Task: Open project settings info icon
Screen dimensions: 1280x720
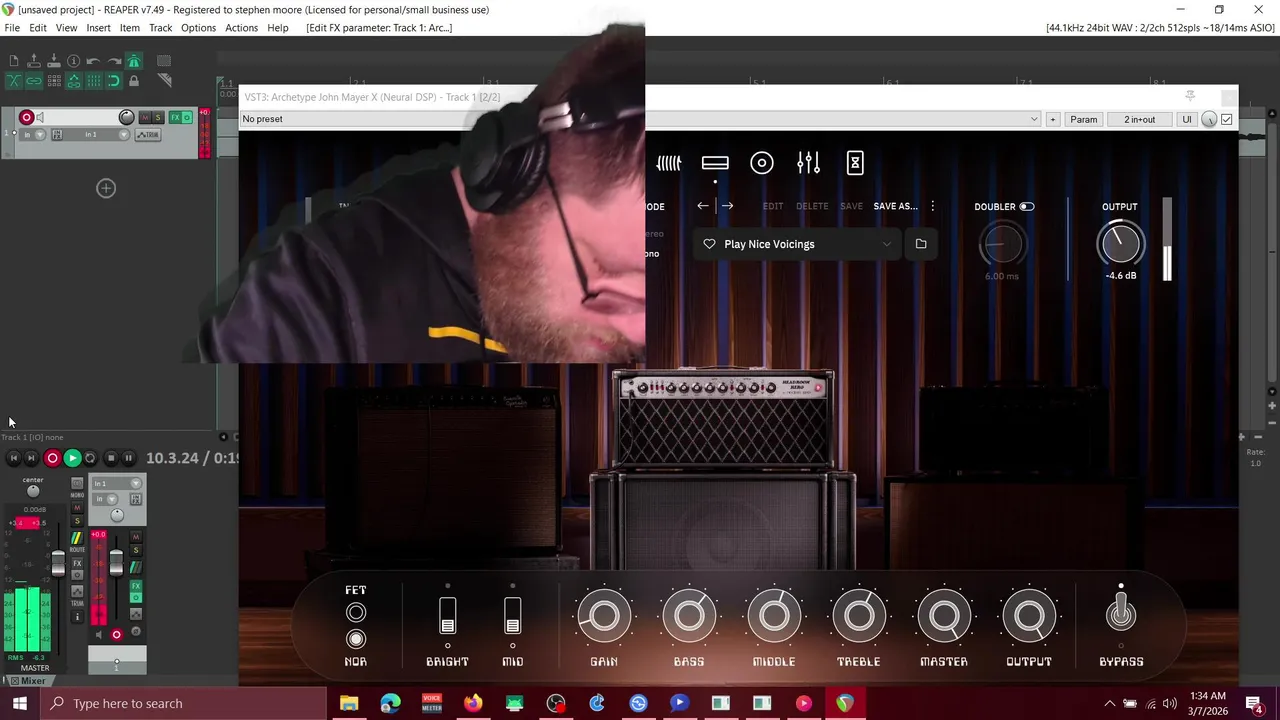Action: coord(74,62)
